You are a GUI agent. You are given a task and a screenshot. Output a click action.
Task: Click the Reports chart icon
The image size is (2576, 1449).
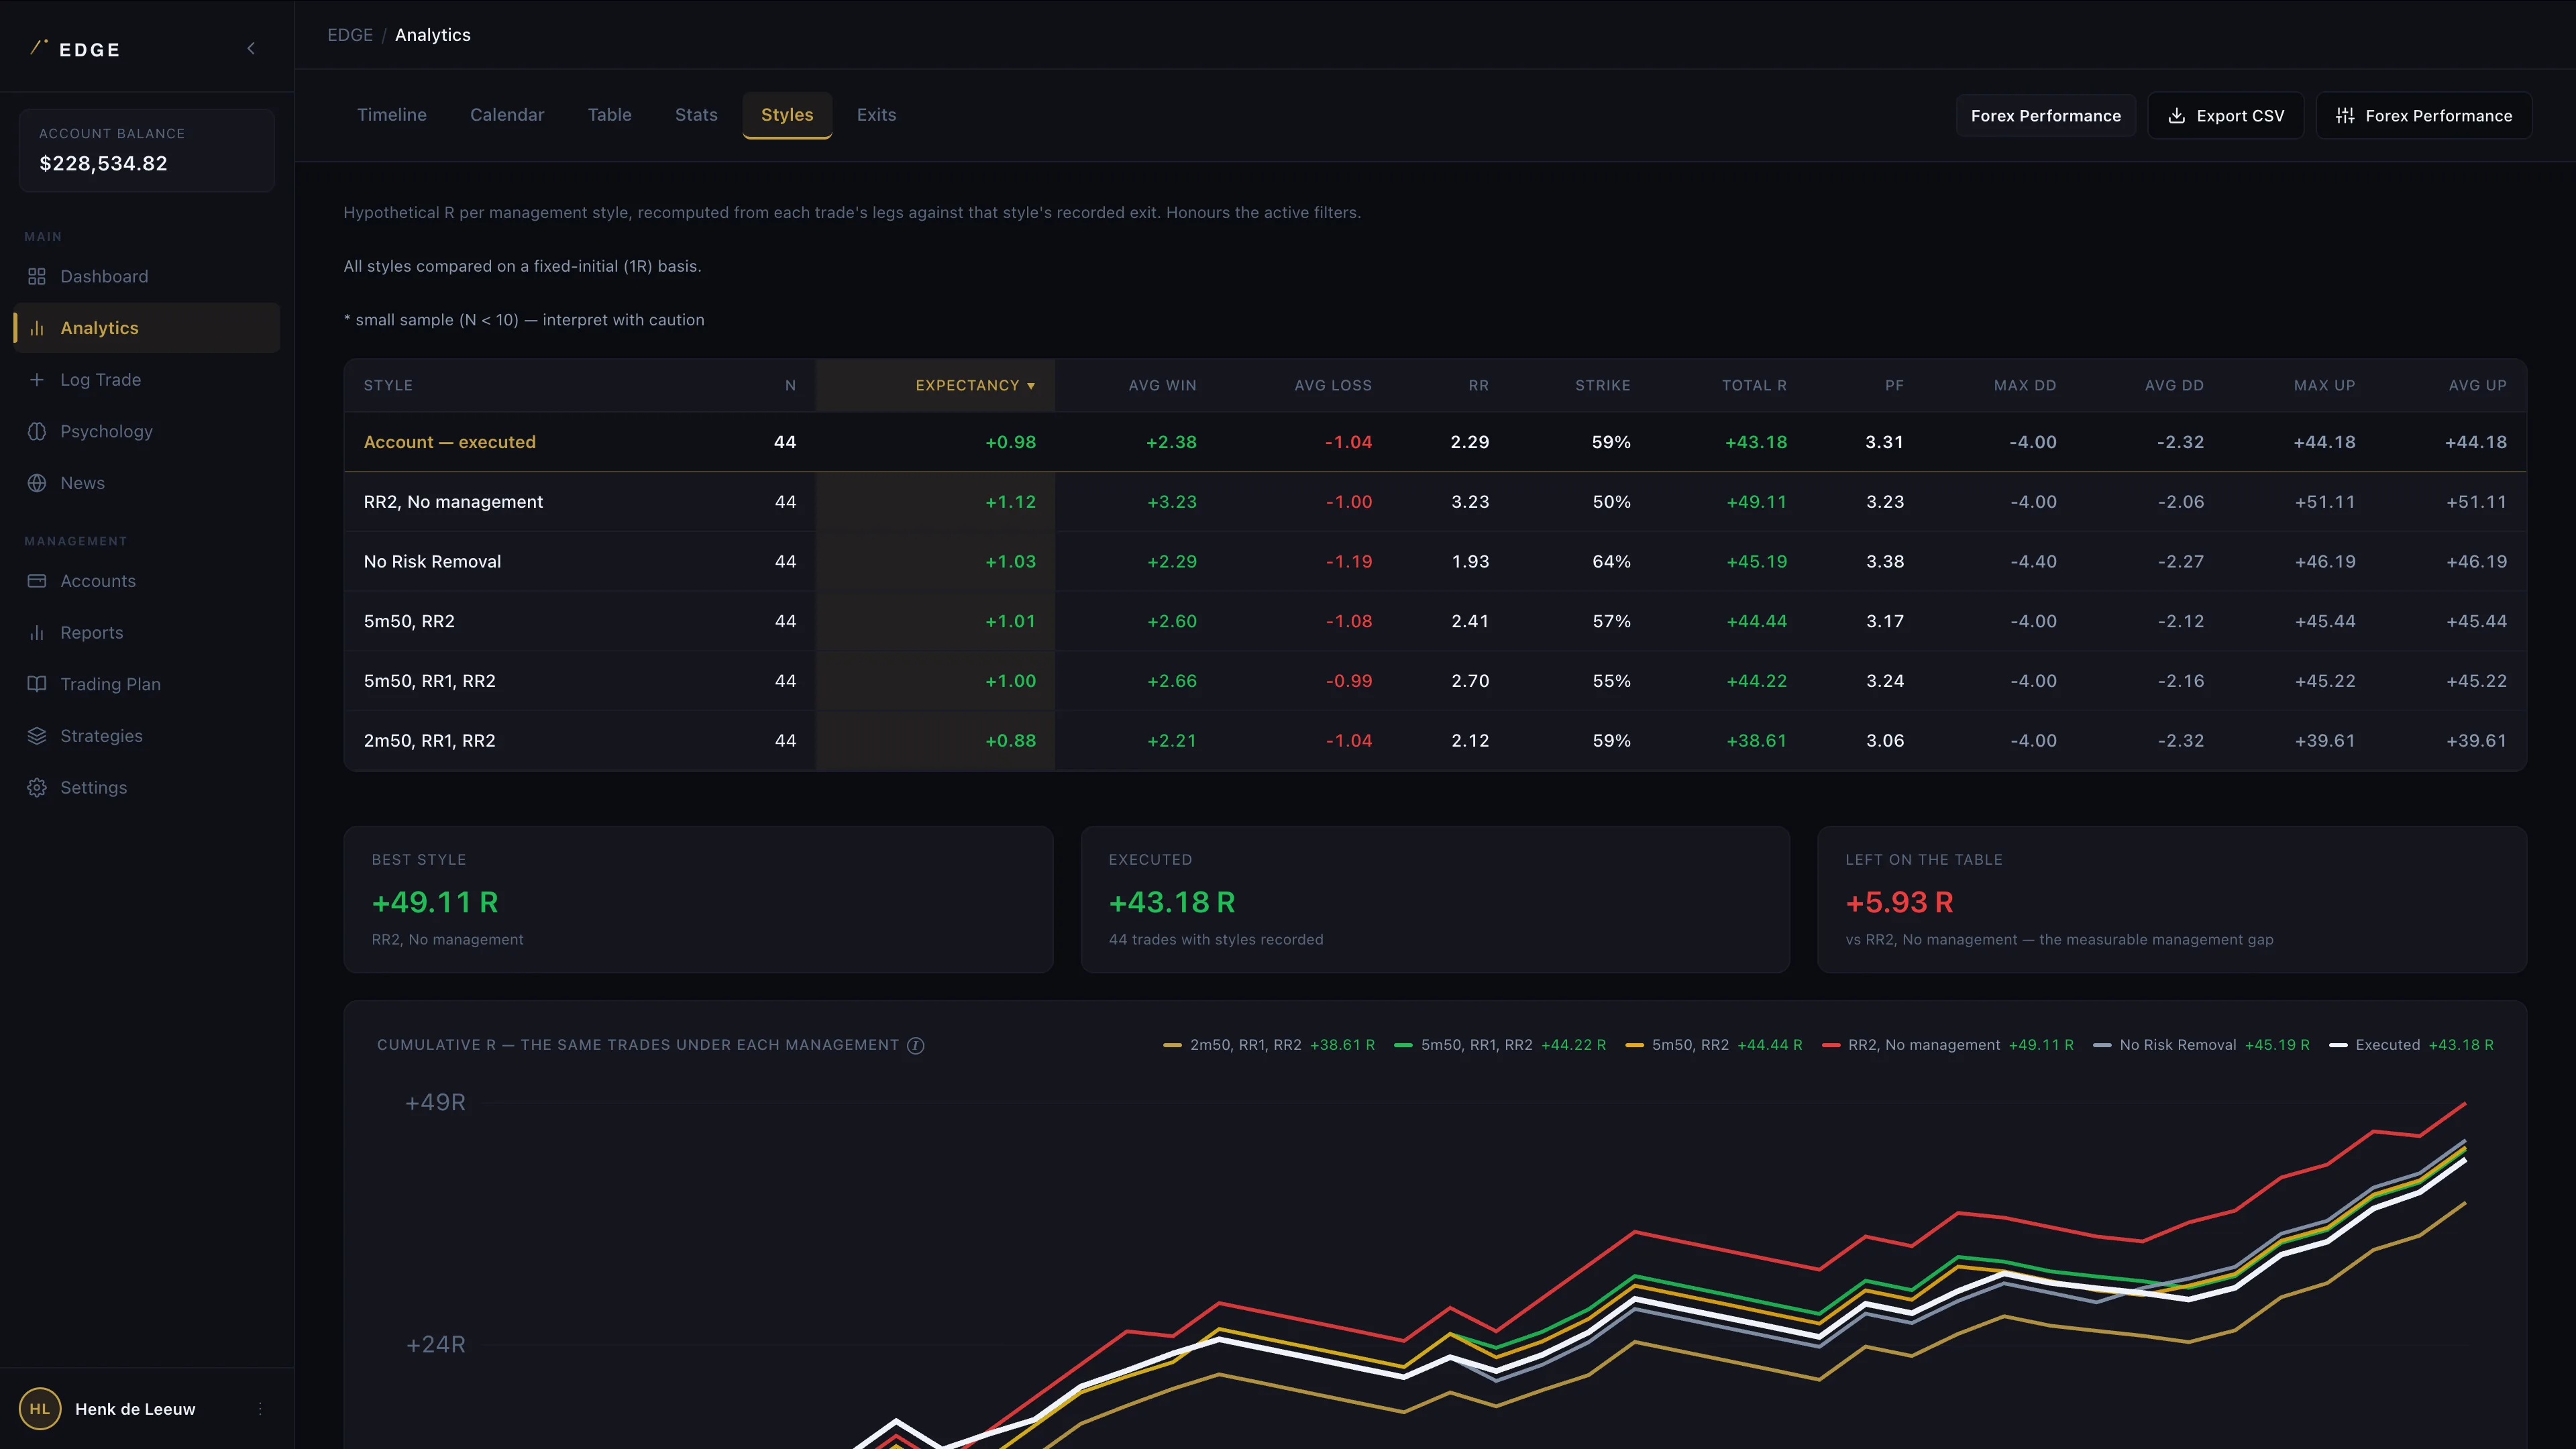click(37, 633)
